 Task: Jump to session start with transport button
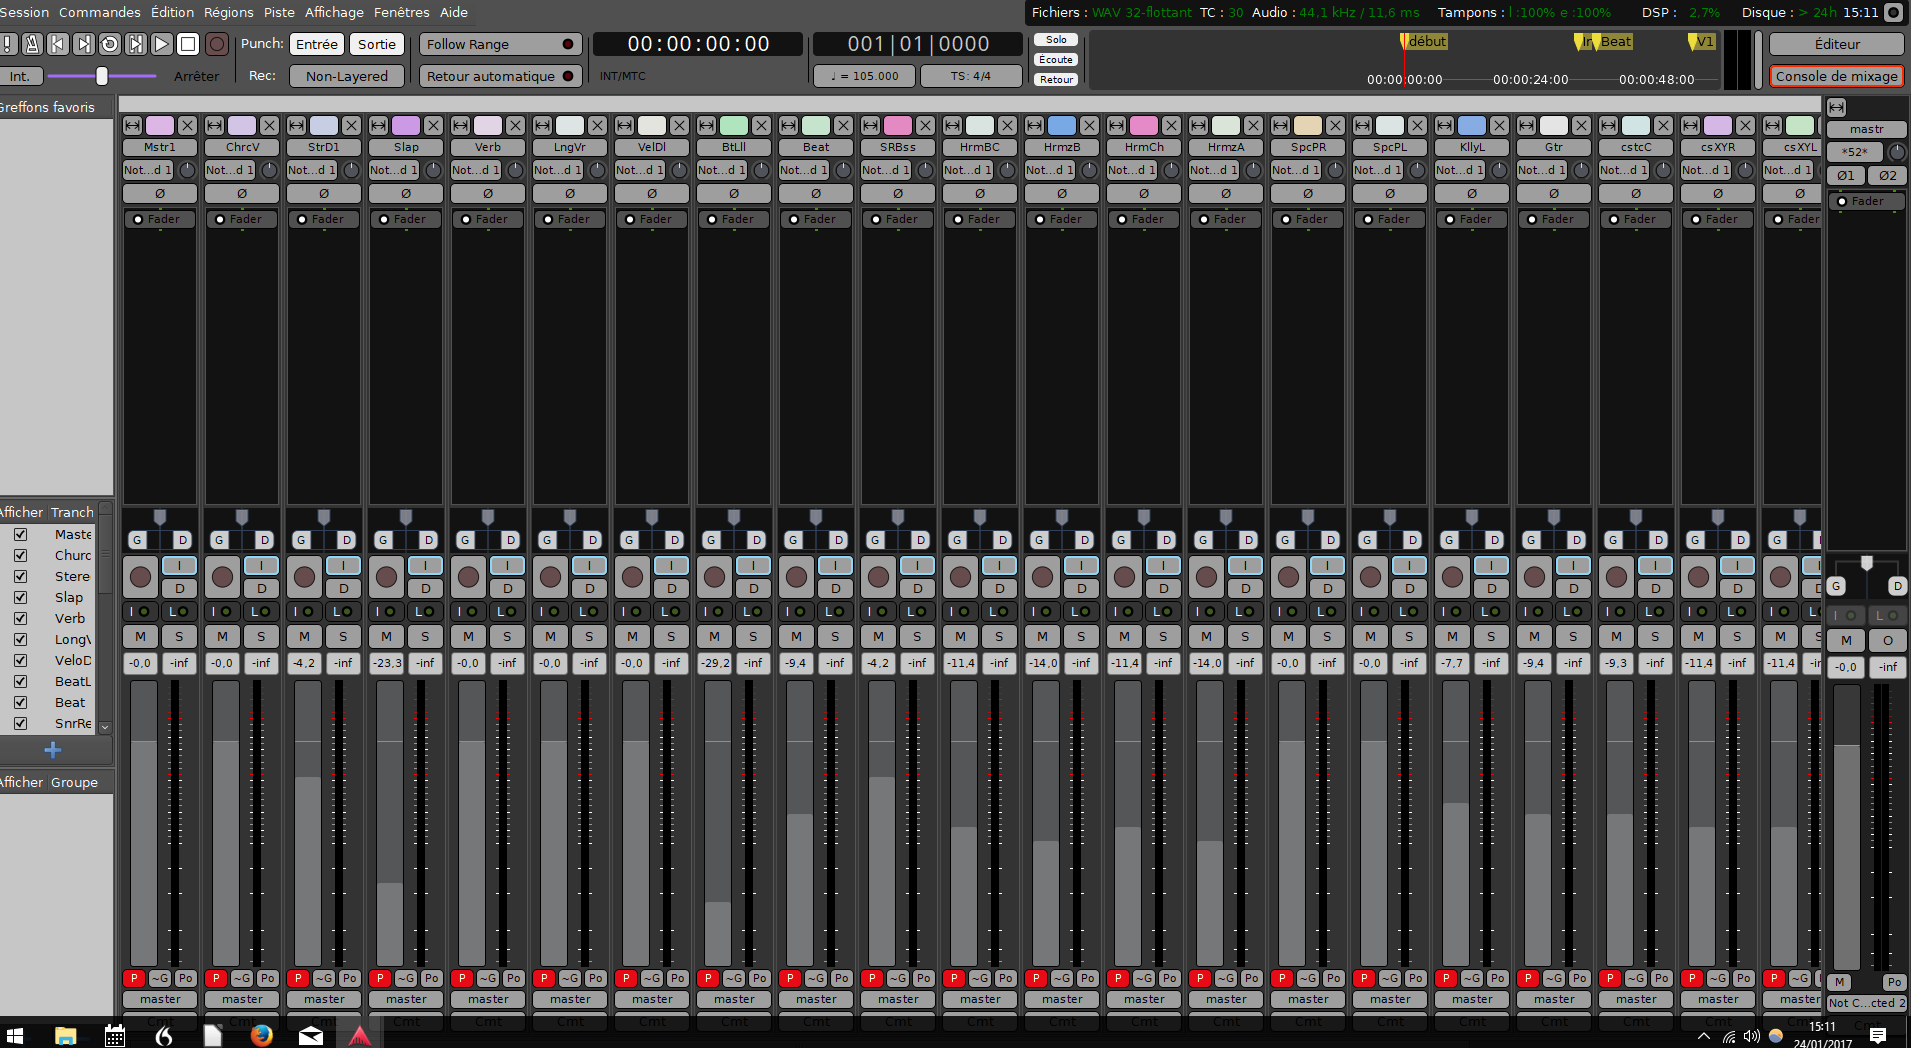pos(58,44)
